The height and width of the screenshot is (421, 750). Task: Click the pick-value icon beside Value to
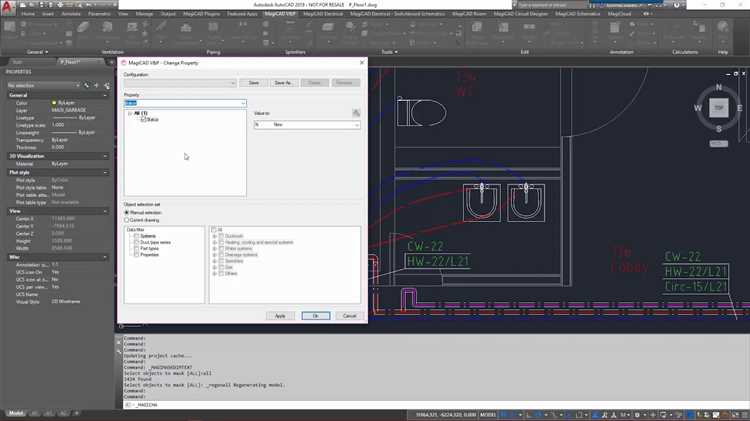356,113
